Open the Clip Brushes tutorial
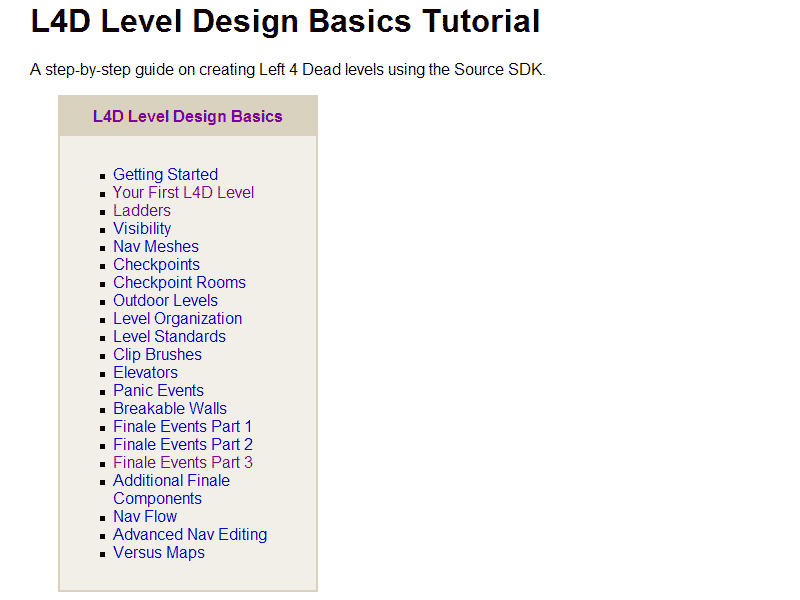The image size is (800, 600). pos(157,355)
